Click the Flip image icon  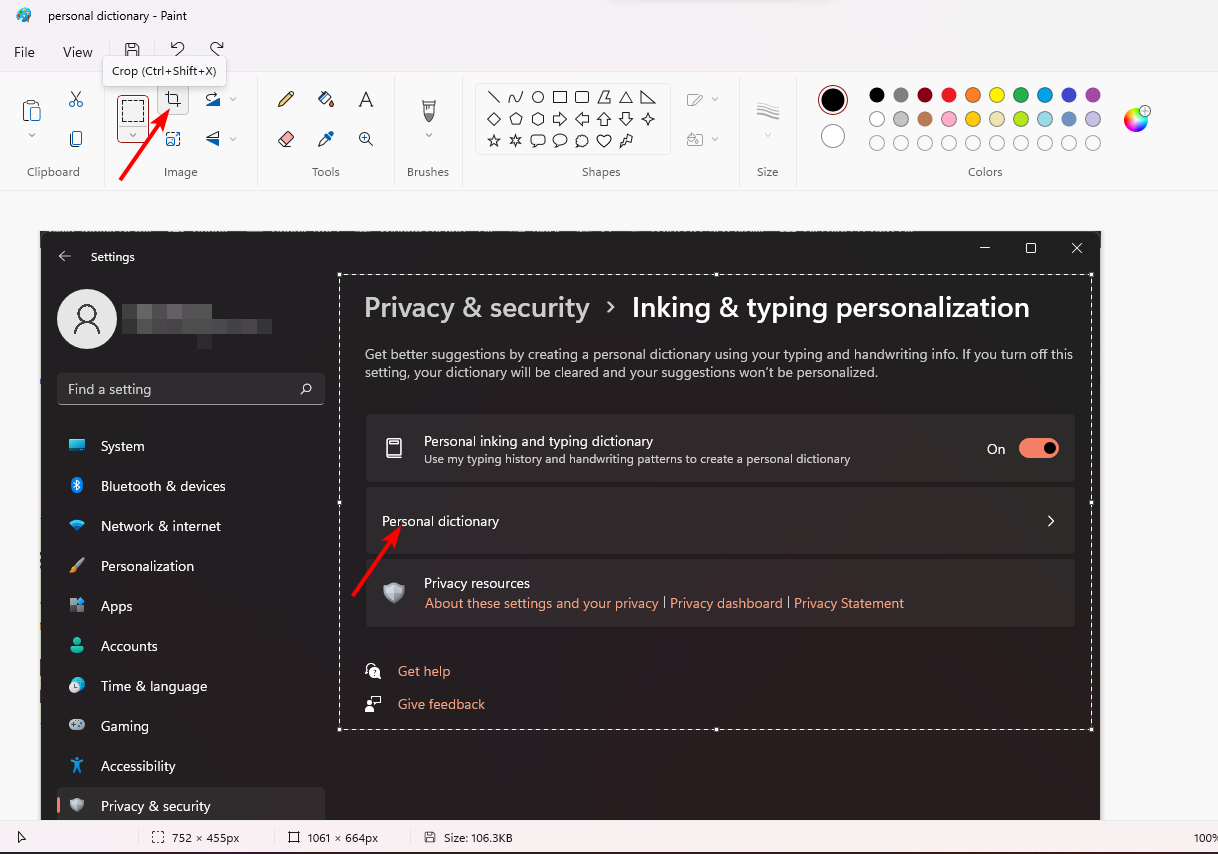[x=213, y=139]
